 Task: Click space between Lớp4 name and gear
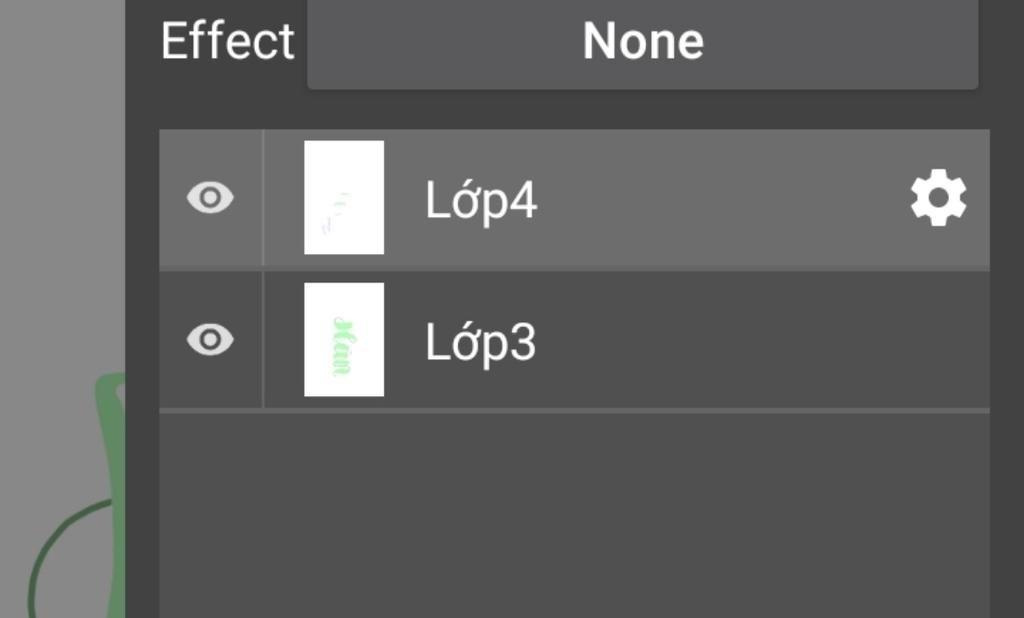click(720, 200)
